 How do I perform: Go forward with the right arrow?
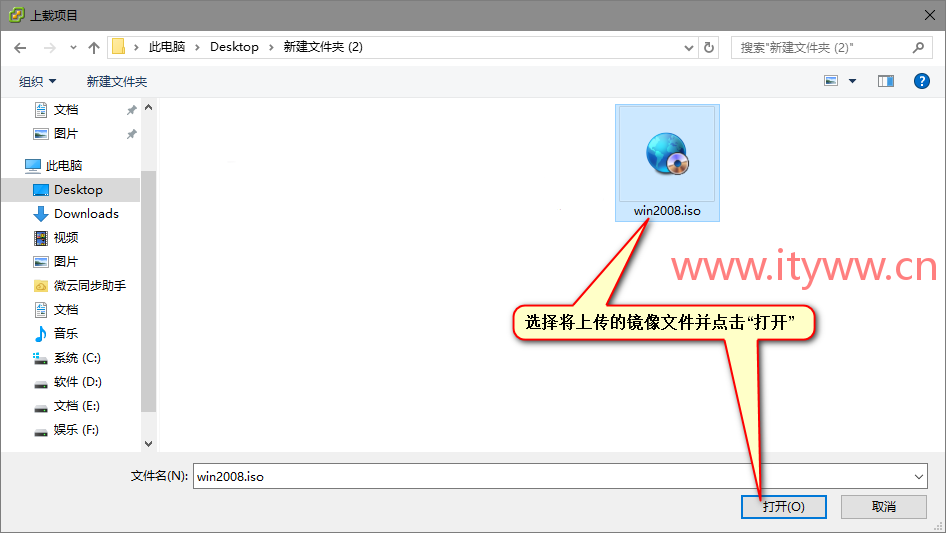(x=50, y=48)
